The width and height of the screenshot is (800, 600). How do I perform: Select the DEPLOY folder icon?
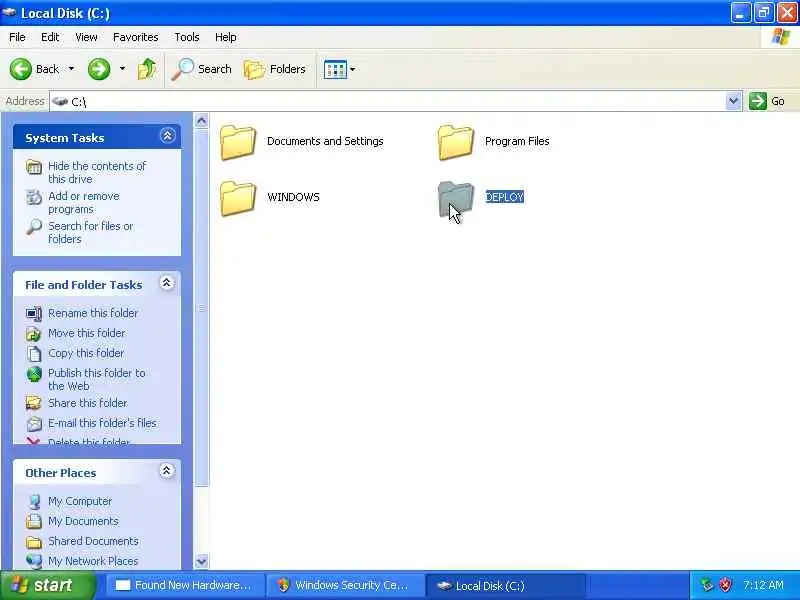(456, 199)
